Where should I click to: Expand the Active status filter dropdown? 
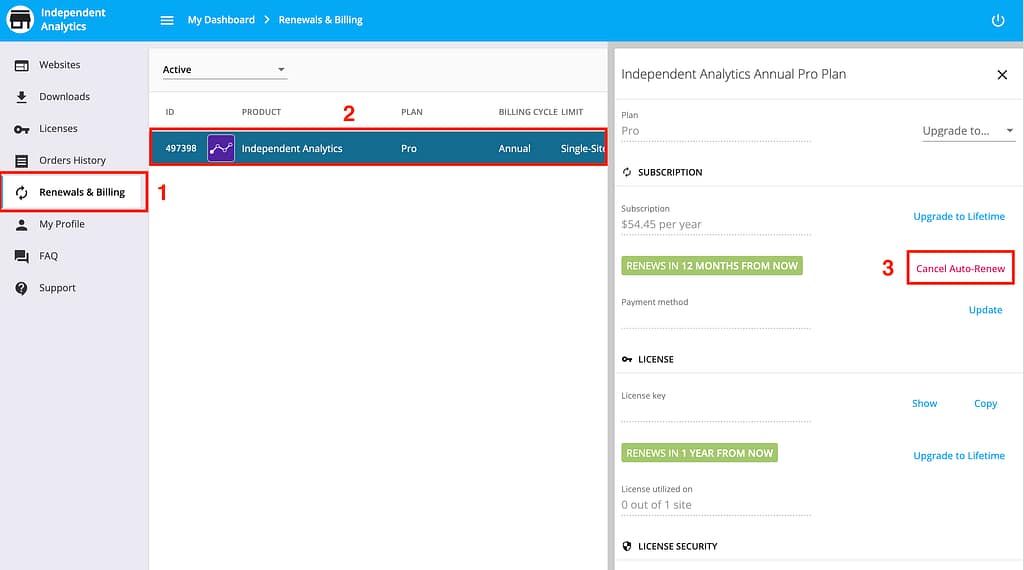(x=224, y=70)
